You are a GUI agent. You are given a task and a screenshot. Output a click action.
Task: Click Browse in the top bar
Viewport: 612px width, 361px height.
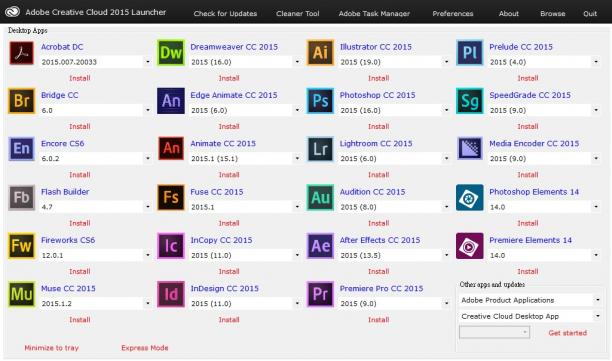pos(553,13)
